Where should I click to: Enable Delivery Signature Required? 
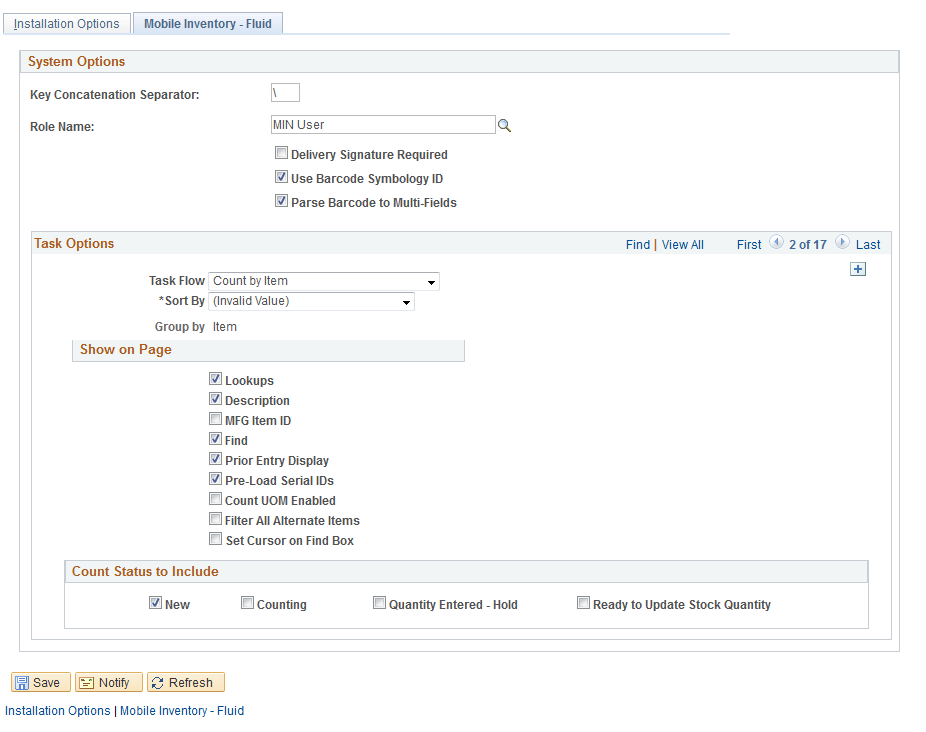click(x=281, y=152)
